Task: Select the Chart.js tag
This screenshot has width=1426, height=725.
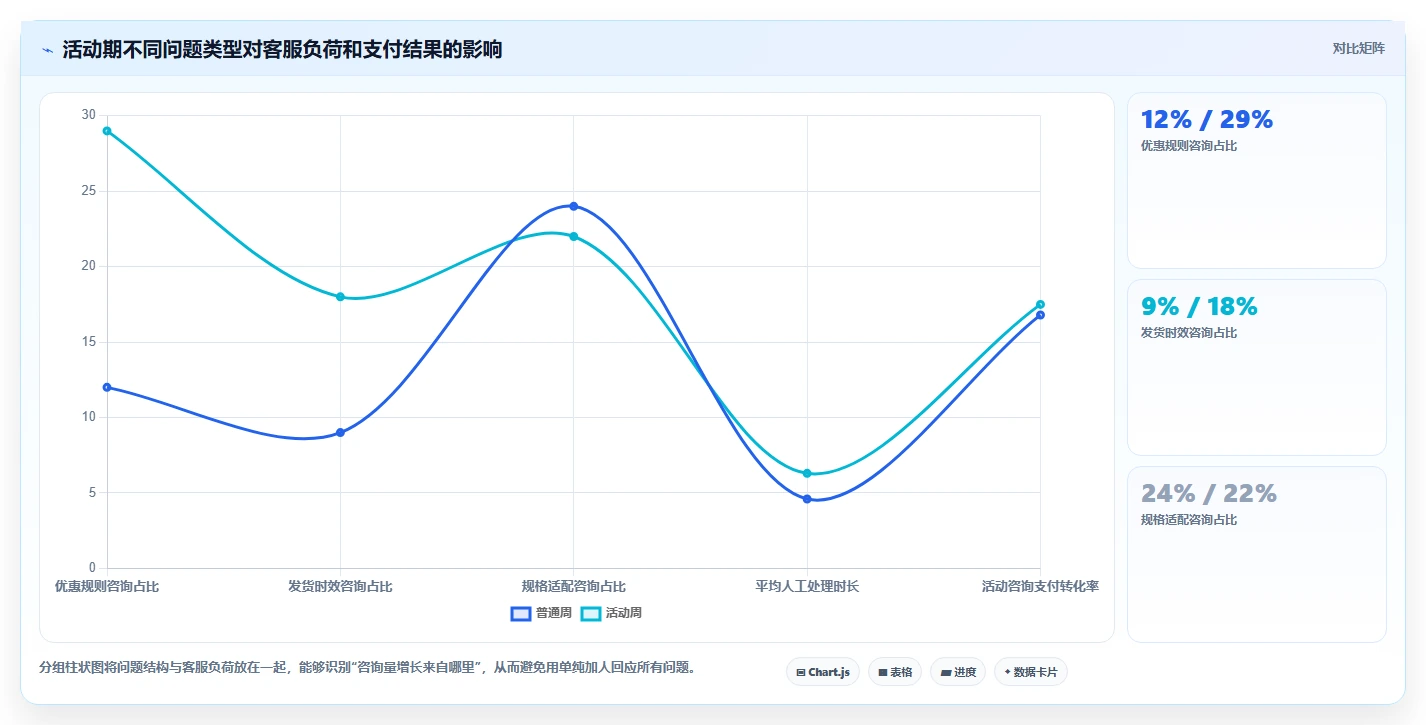Action: click(822, 672)
